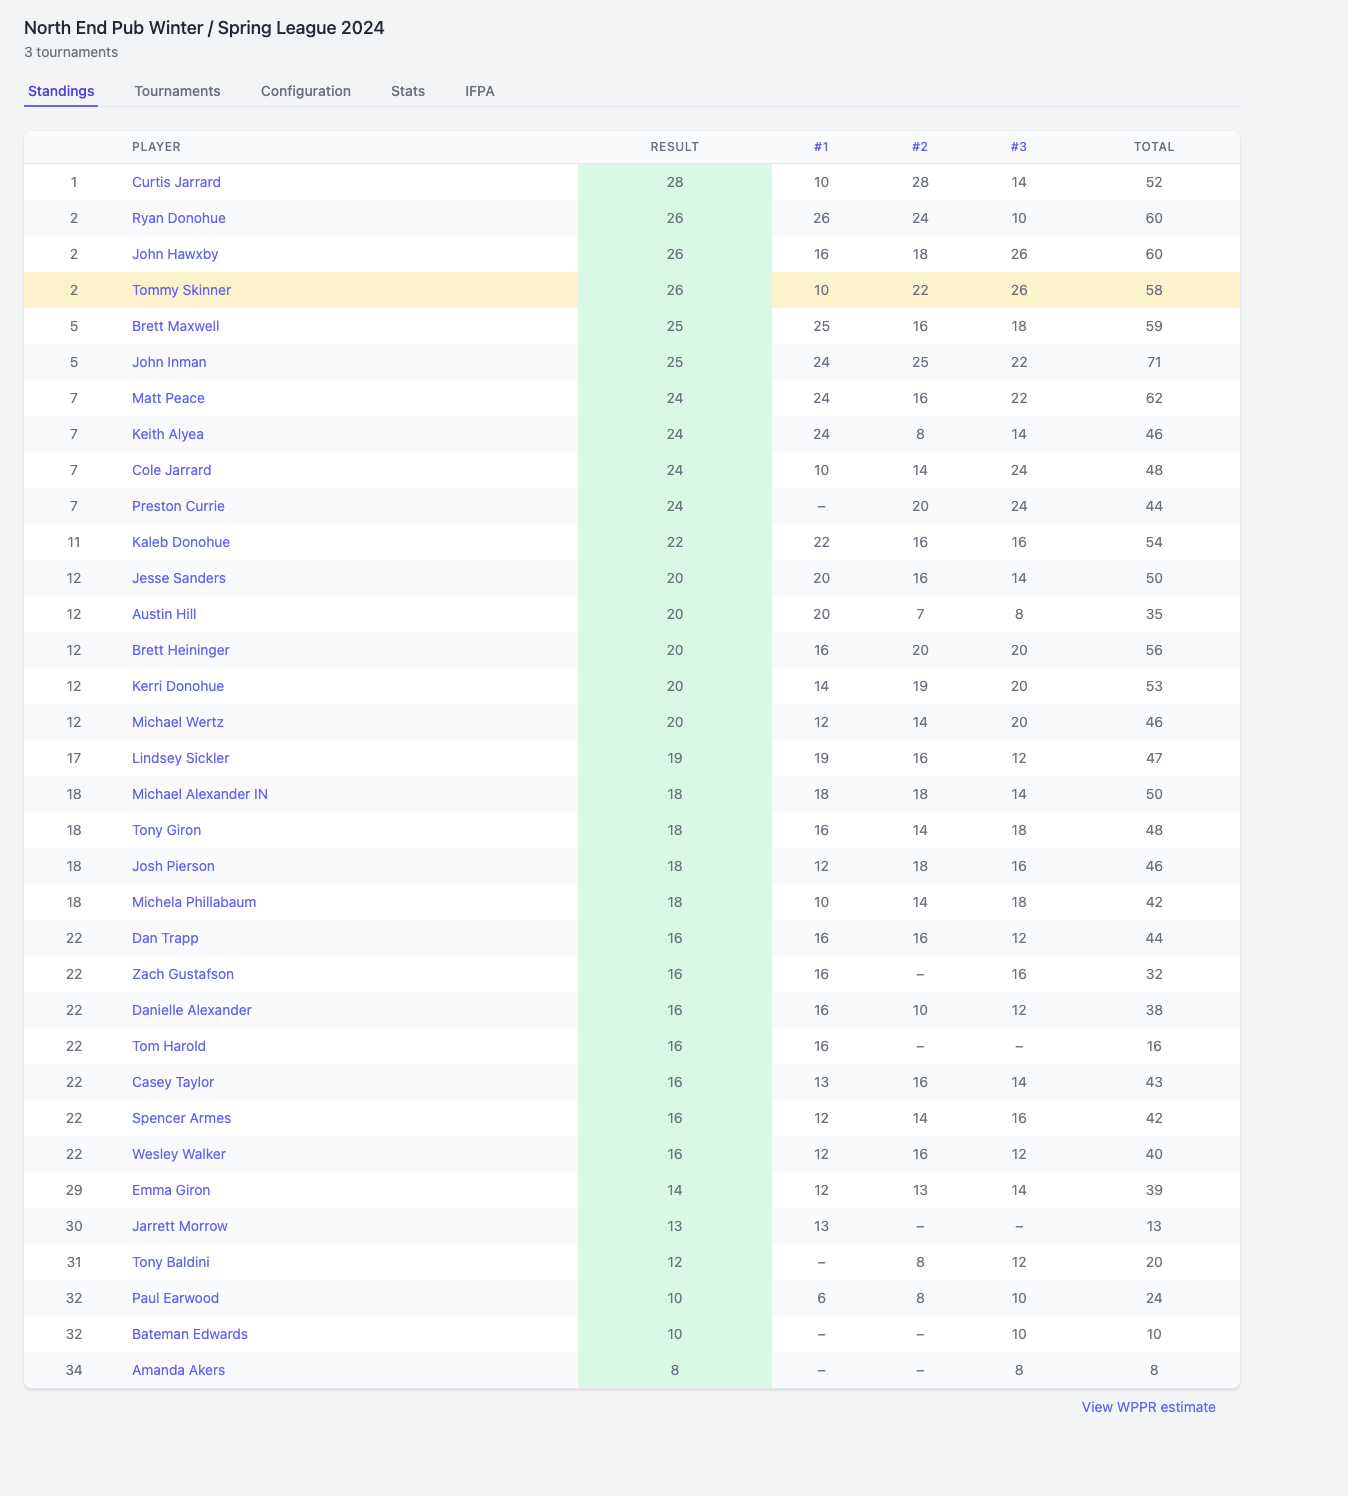
Task: Open Tommy Skinner's player profile
Action: point(181,290)
